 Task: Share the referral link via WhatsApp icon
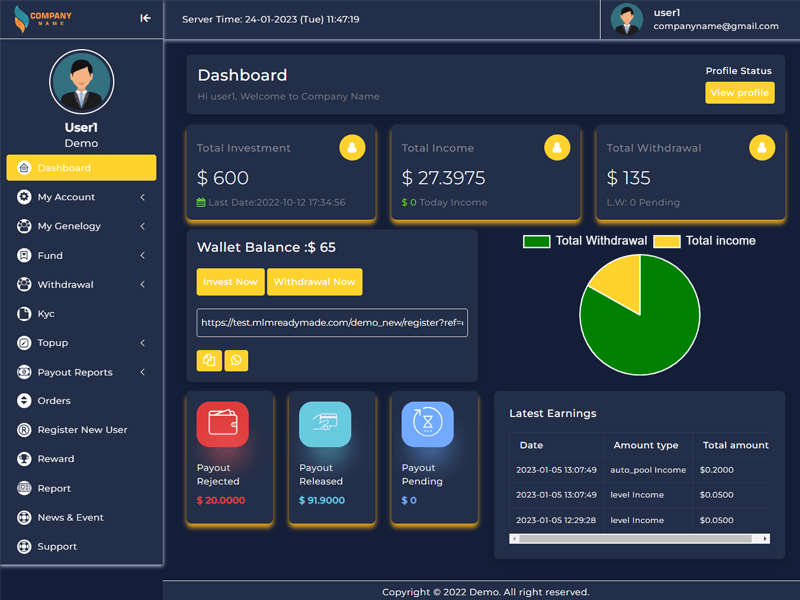pos(236,360)
